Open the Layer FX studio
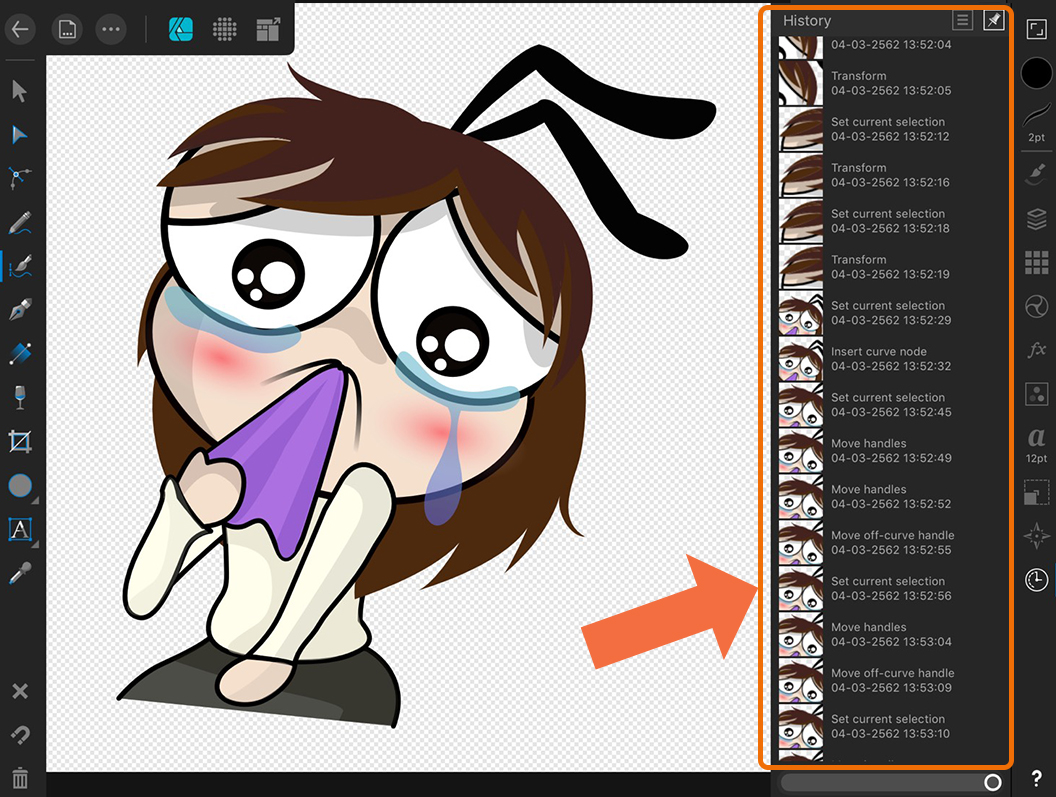 (x=1036, y=350)
